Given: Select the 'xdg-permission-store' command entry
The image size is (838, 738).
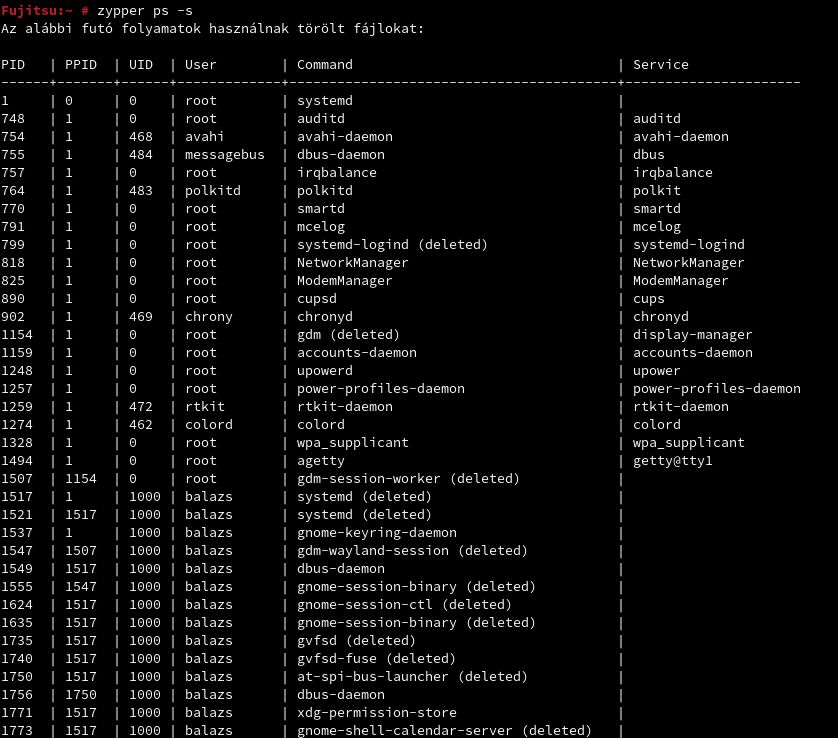Looking at the screenshot, I should click(x=377, y=712).
